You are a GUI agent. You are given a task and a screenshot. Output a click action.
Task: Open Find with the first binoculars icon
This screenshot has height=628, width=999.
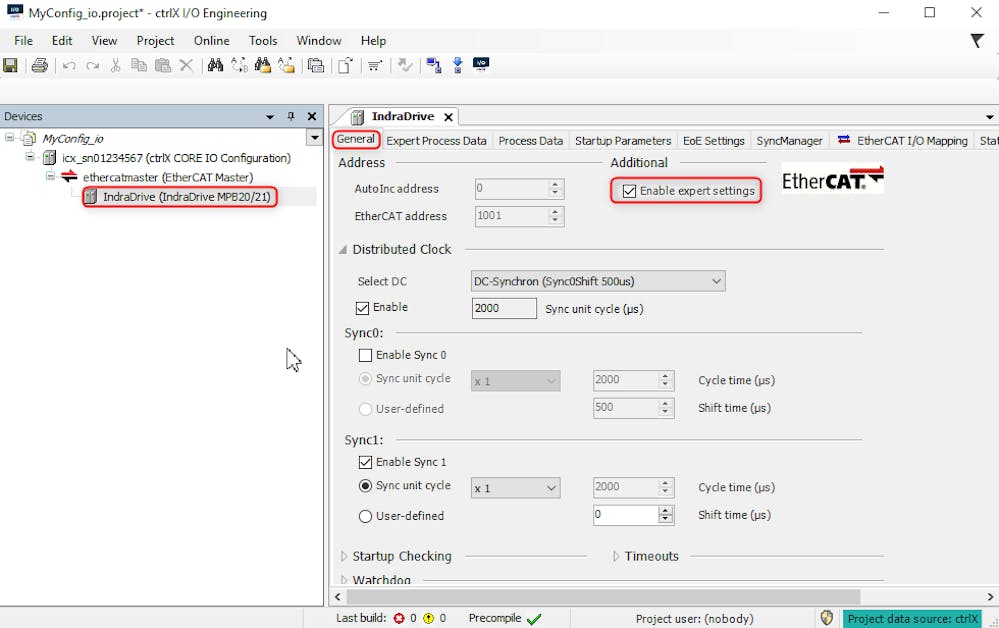tap(215, 65)
